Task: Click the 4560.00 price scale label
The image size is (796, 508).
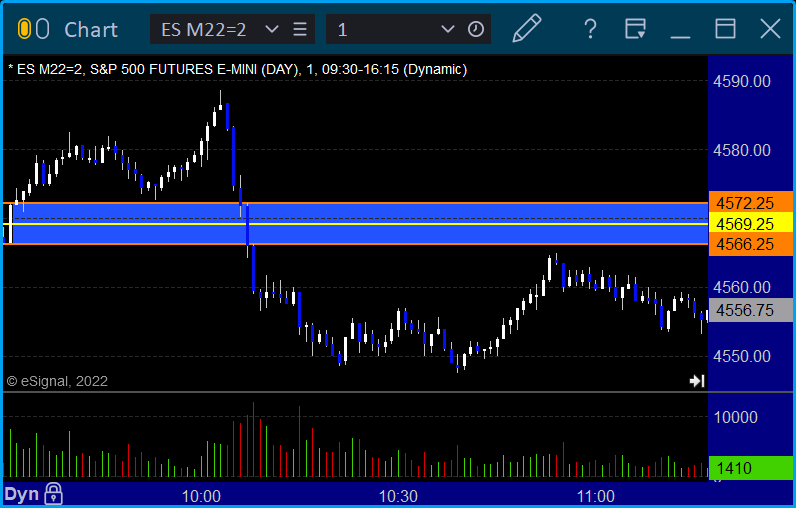Action: point(742,288)
